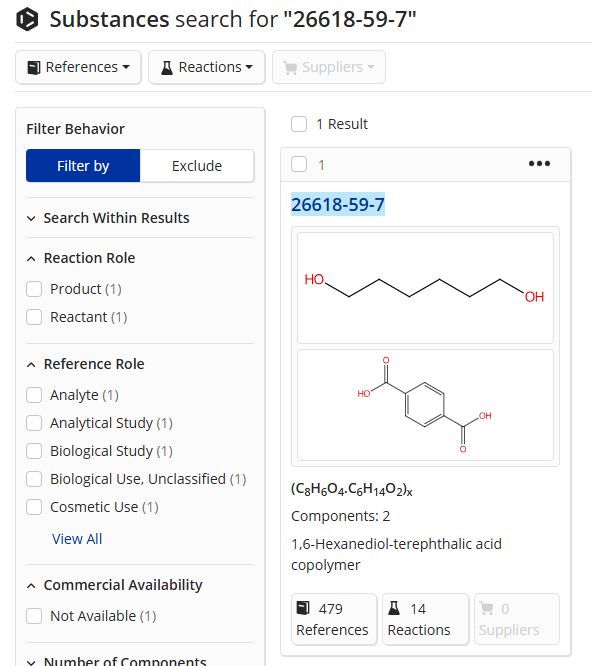Check the Product reaction role filter
The image size is (592, 666).
[34, 289]
